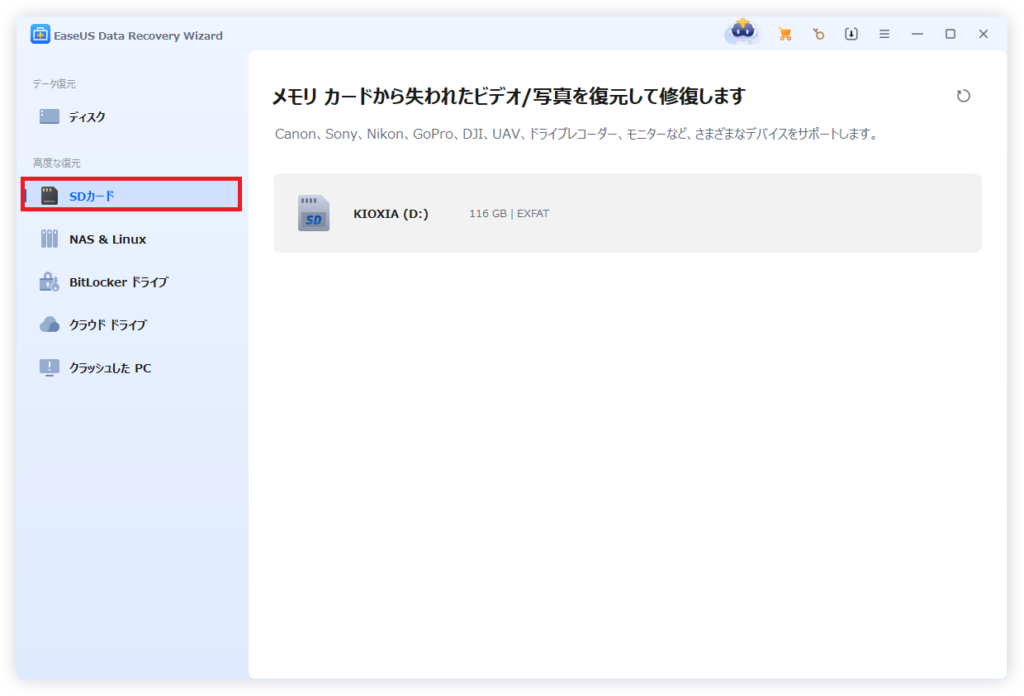Click the KIOXIA (D:) drive name

tap(391, 214)
